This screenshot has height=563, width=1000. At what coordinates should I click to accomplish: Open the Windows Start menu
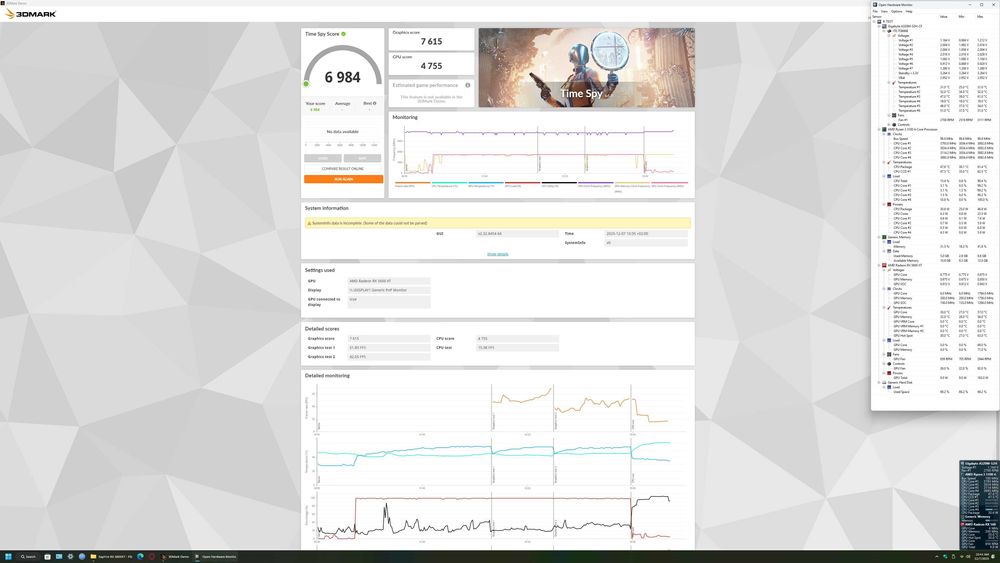pos(8,557)
